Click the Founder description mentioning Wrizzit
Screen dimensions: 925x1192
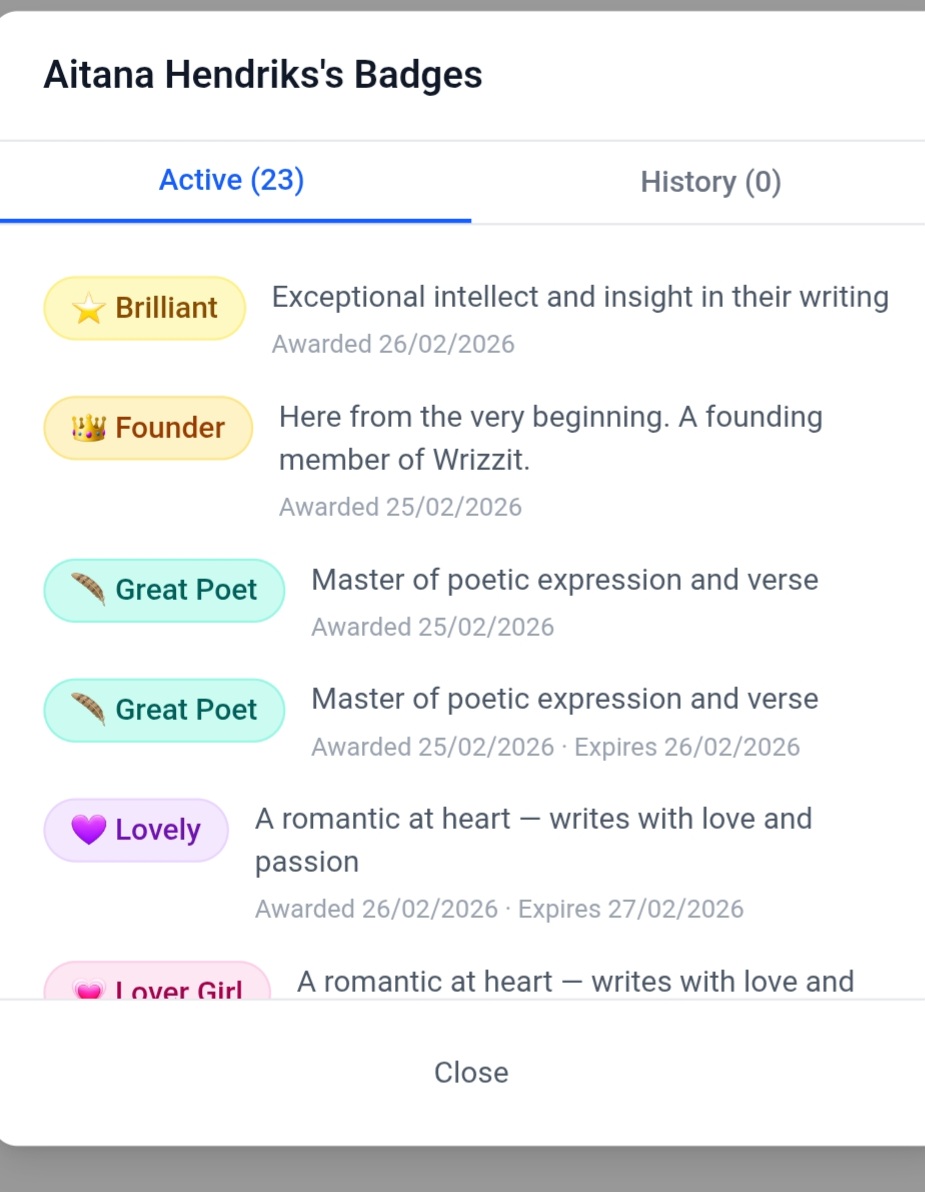[550, 438]
